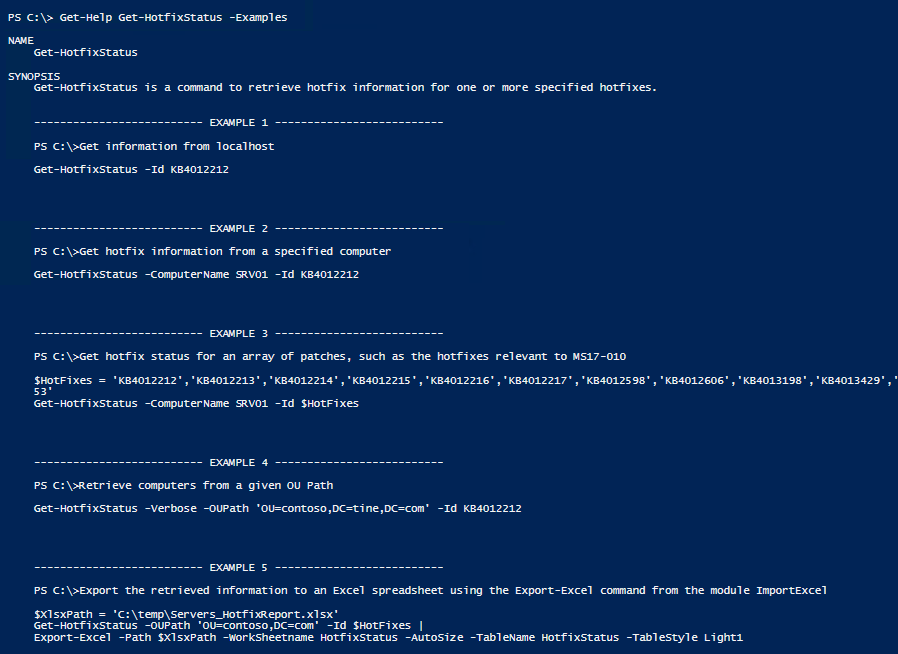Click the EXAMPLE 5 header line
Image resolution: width=898 pixels, height=654 pixels.
238,568
